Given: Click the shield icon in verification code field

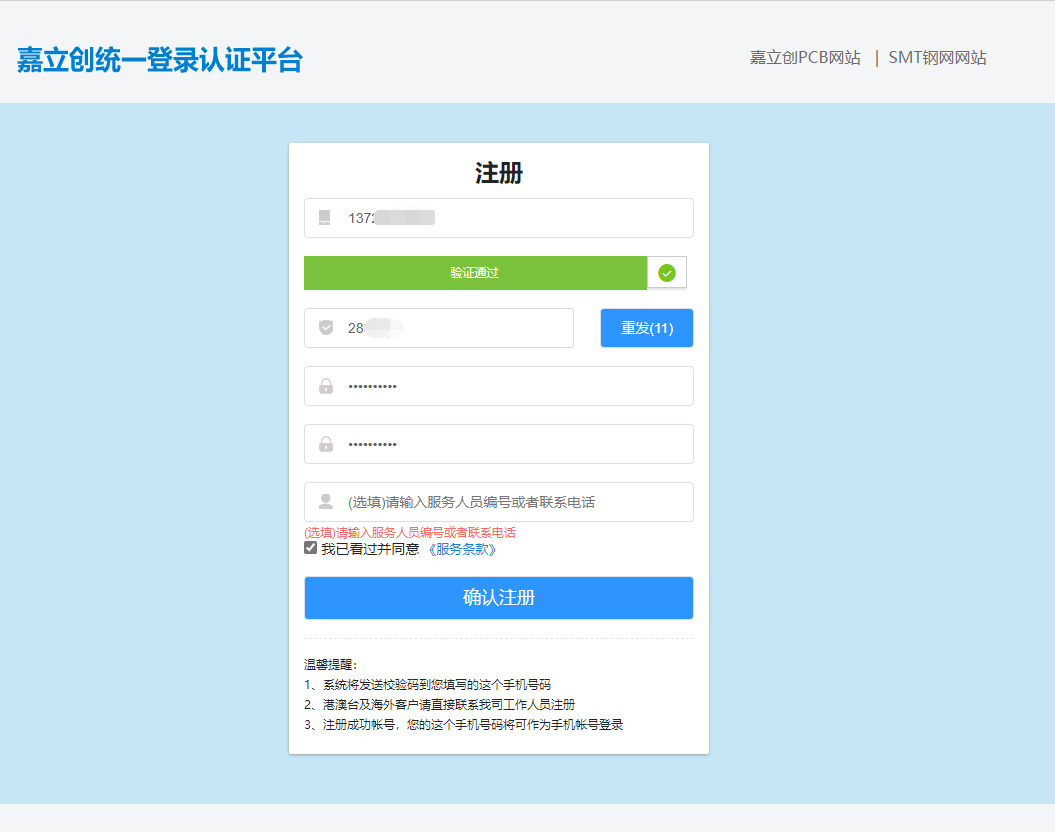Looking at the screenshot, I should pyautogui.click(x=326, y=328).
